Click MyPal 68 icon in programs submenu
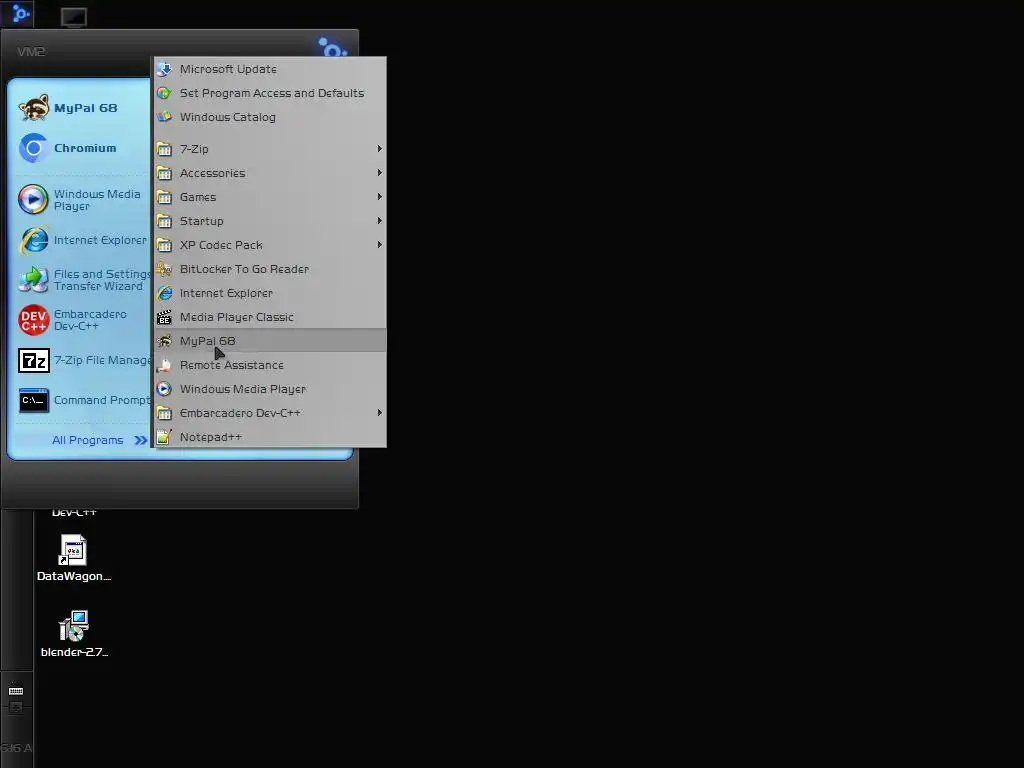1024x768 pixels. 165,341
